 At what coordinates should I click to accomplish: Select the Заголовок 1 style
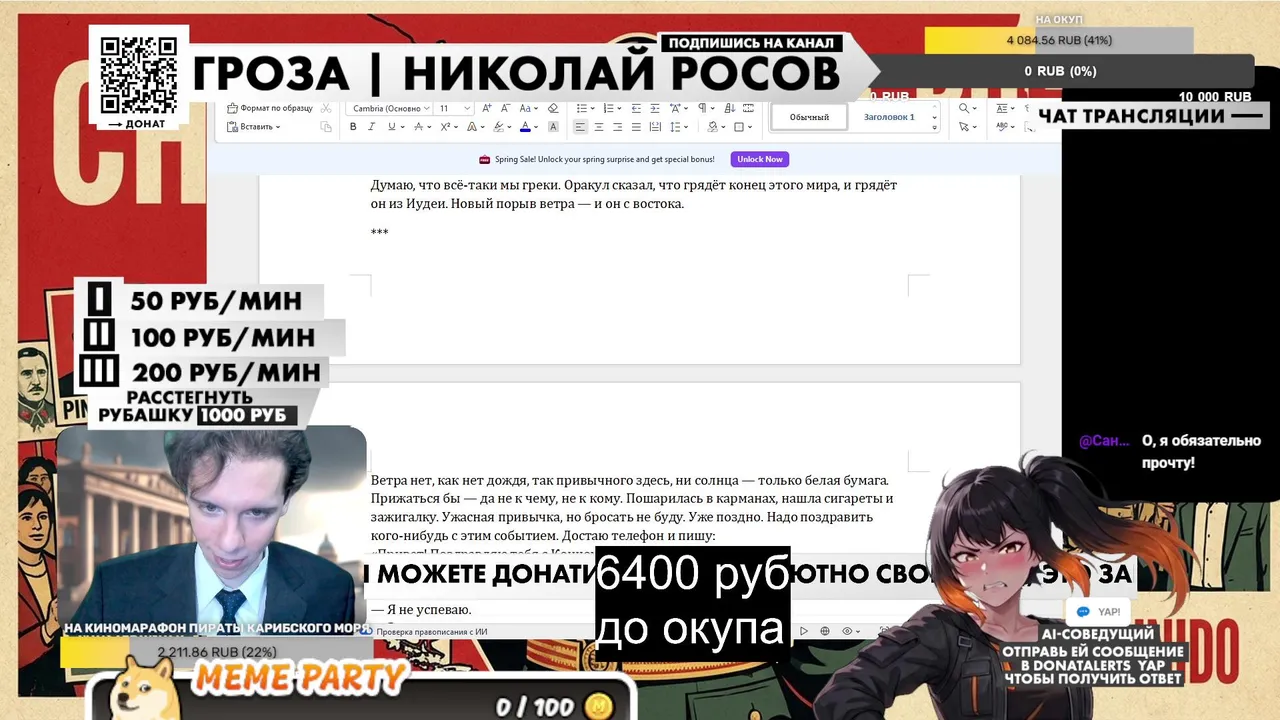pyautogui.click(x=889, y=117)
